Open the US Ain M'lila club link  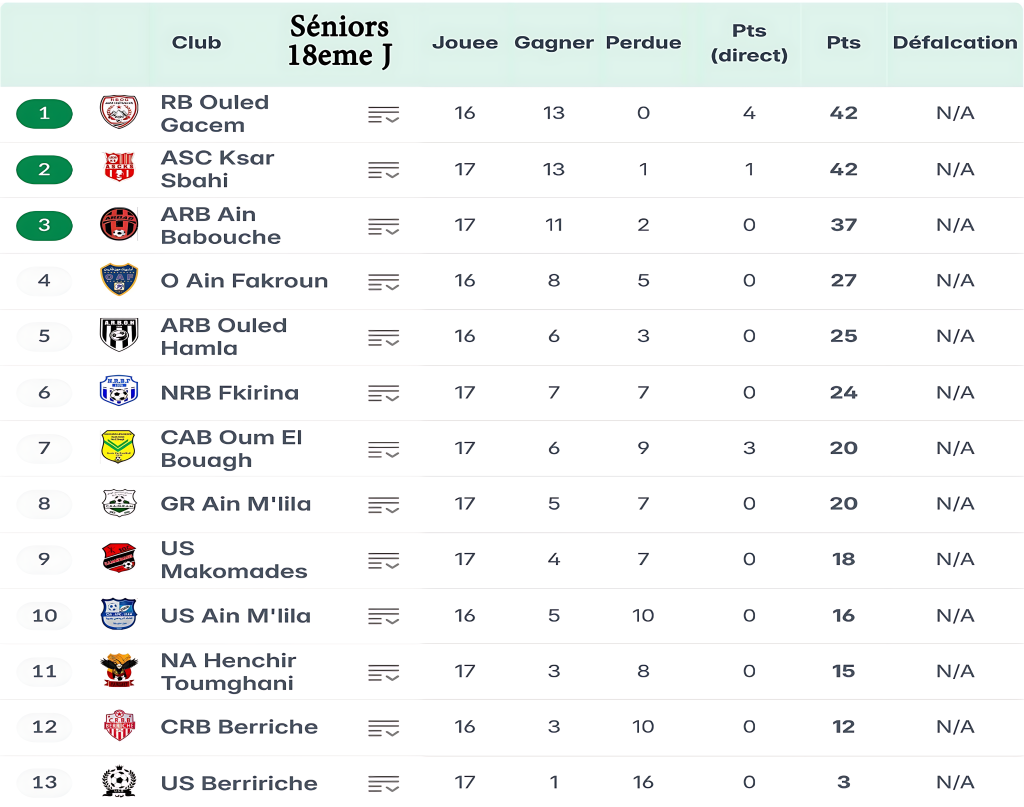236,615
